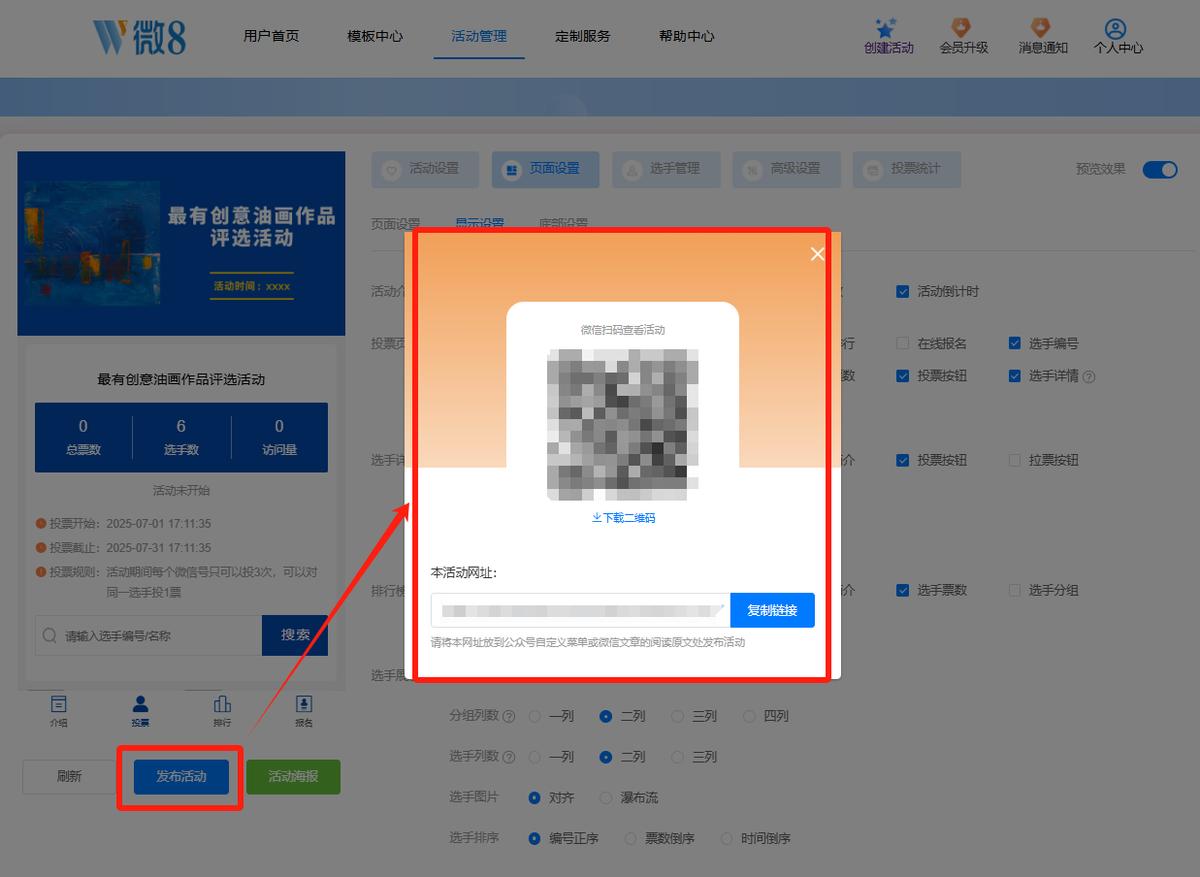Screen dimensions: 1200x877
Task: Close the QR code popup
Action: (x=817, y=254)
